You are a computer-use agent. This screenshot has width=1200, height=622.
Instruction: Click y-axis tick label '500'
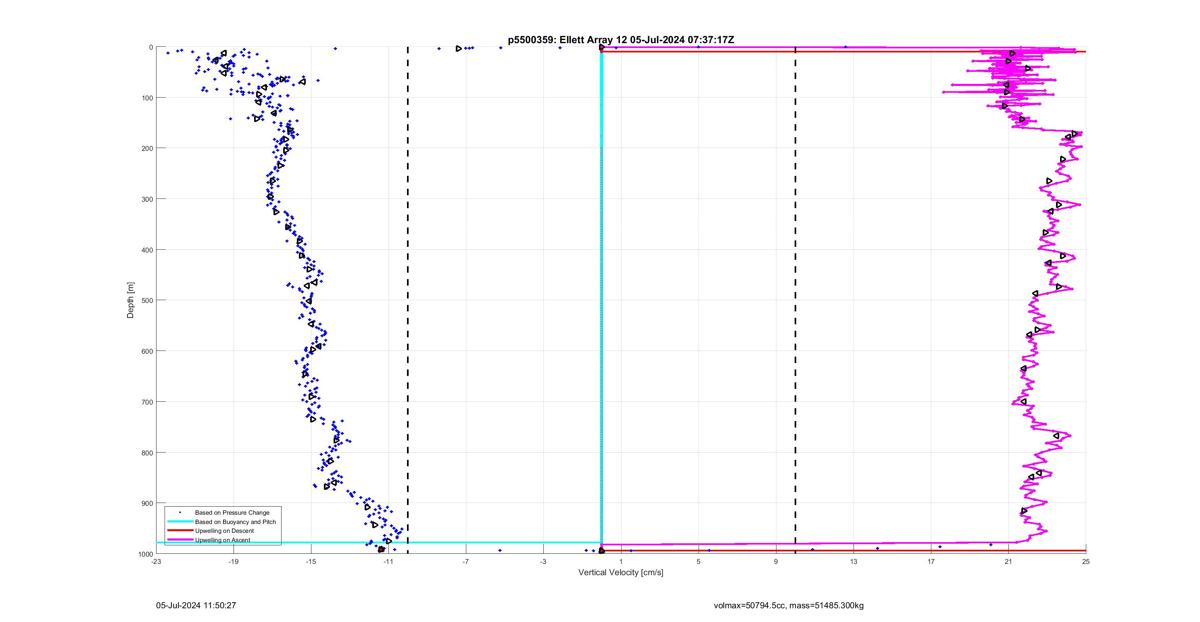coord(146,300)
